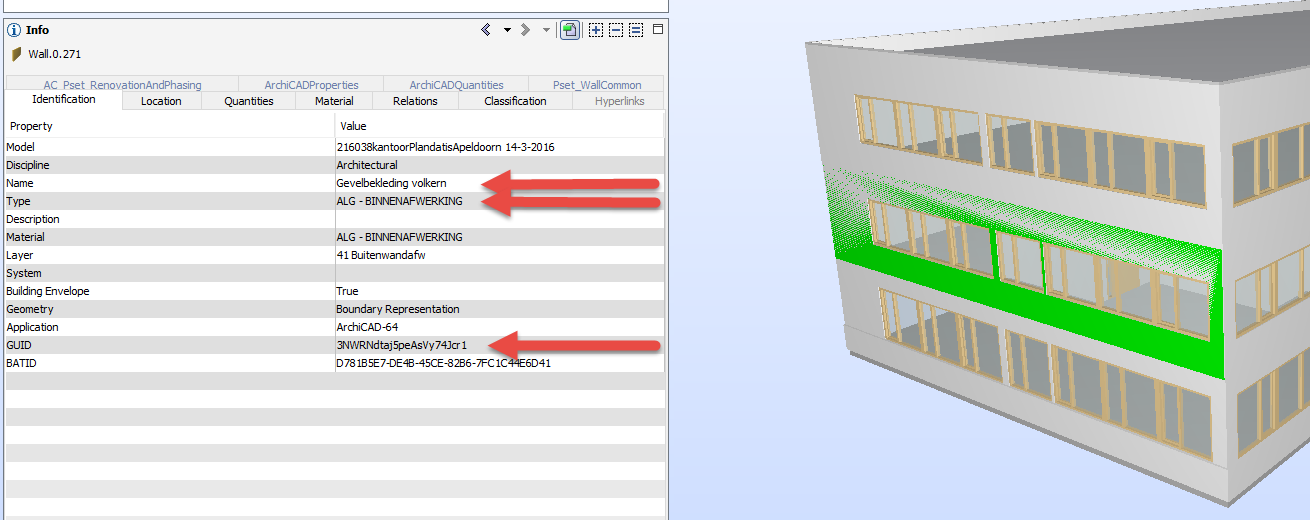This screenshot has height=520, width=1310.
Task: Open the Quantities tab
Action: point(248,101)
